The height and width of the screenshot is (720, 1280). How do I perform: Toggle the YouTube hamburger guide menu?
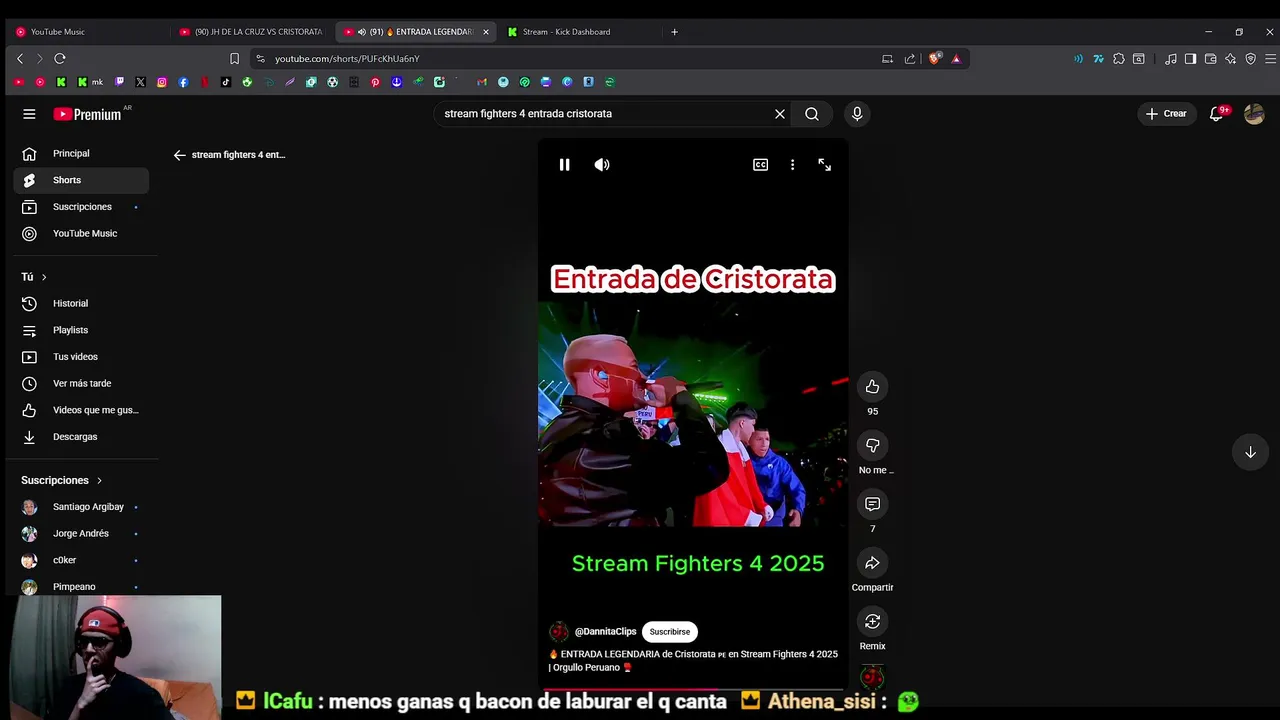coord(29,114)
